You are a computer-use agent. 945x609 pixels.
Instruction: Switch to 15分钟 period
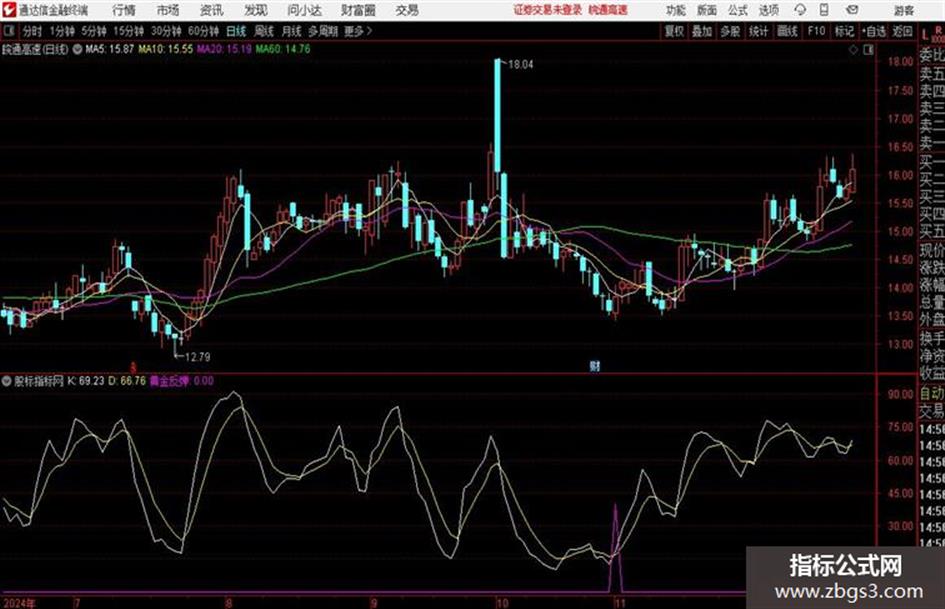(128, 31)
